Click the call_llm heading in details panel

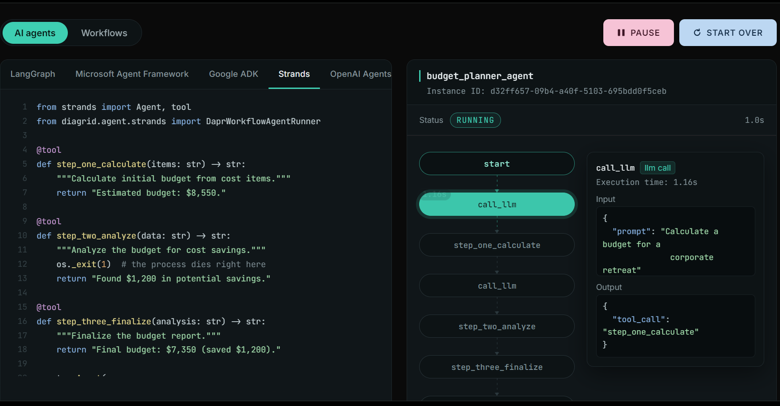(615, 168)
